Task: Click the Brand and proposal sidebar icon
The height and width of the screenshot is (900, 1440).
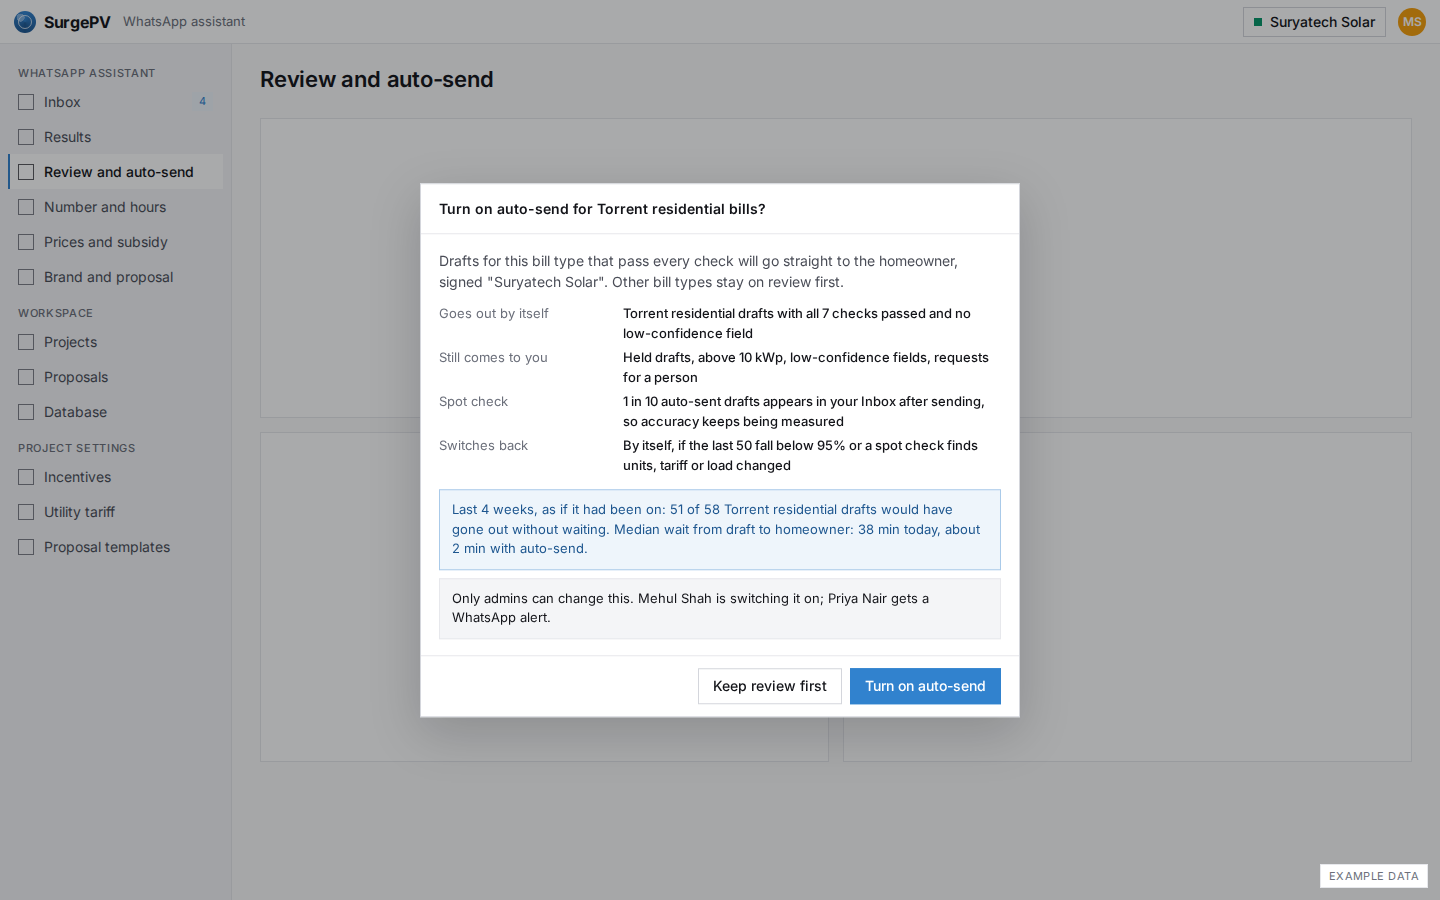Action: click(26, 277)
